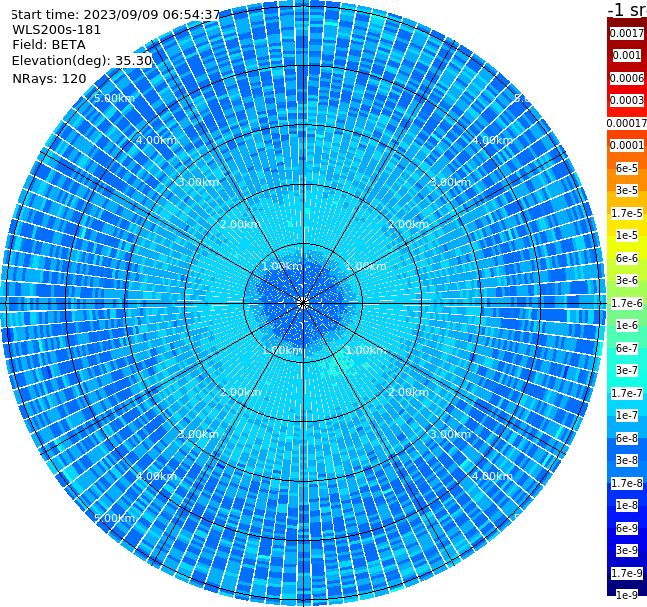The height and width of the screenshot is (607, 647).
Task: Click the 1.7e-9 colorbar tick label
Action: tap(627, 573)
